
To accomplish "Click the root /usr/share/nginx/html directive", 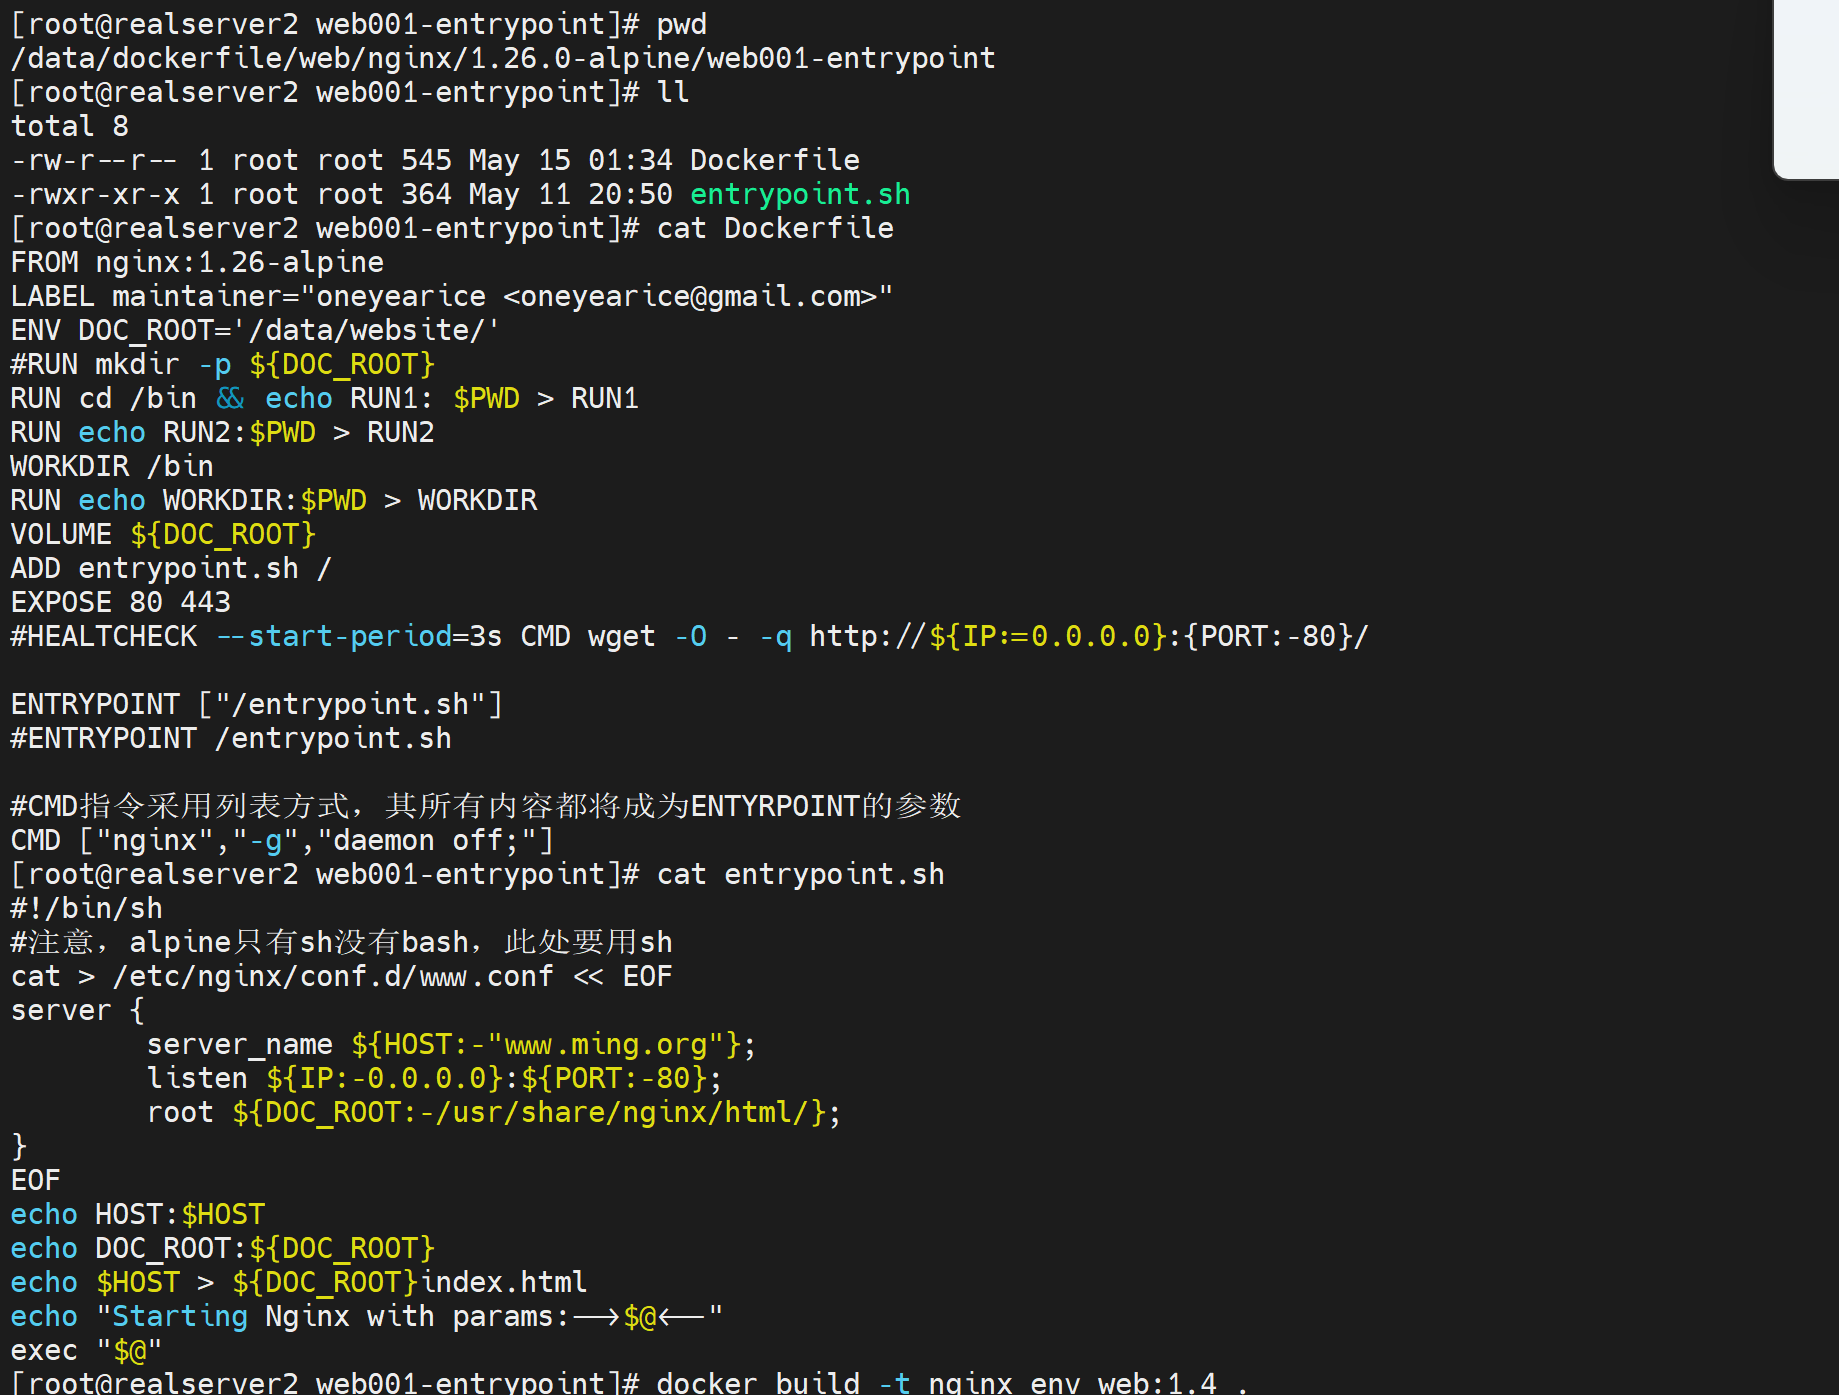I will pos(494,1112).
